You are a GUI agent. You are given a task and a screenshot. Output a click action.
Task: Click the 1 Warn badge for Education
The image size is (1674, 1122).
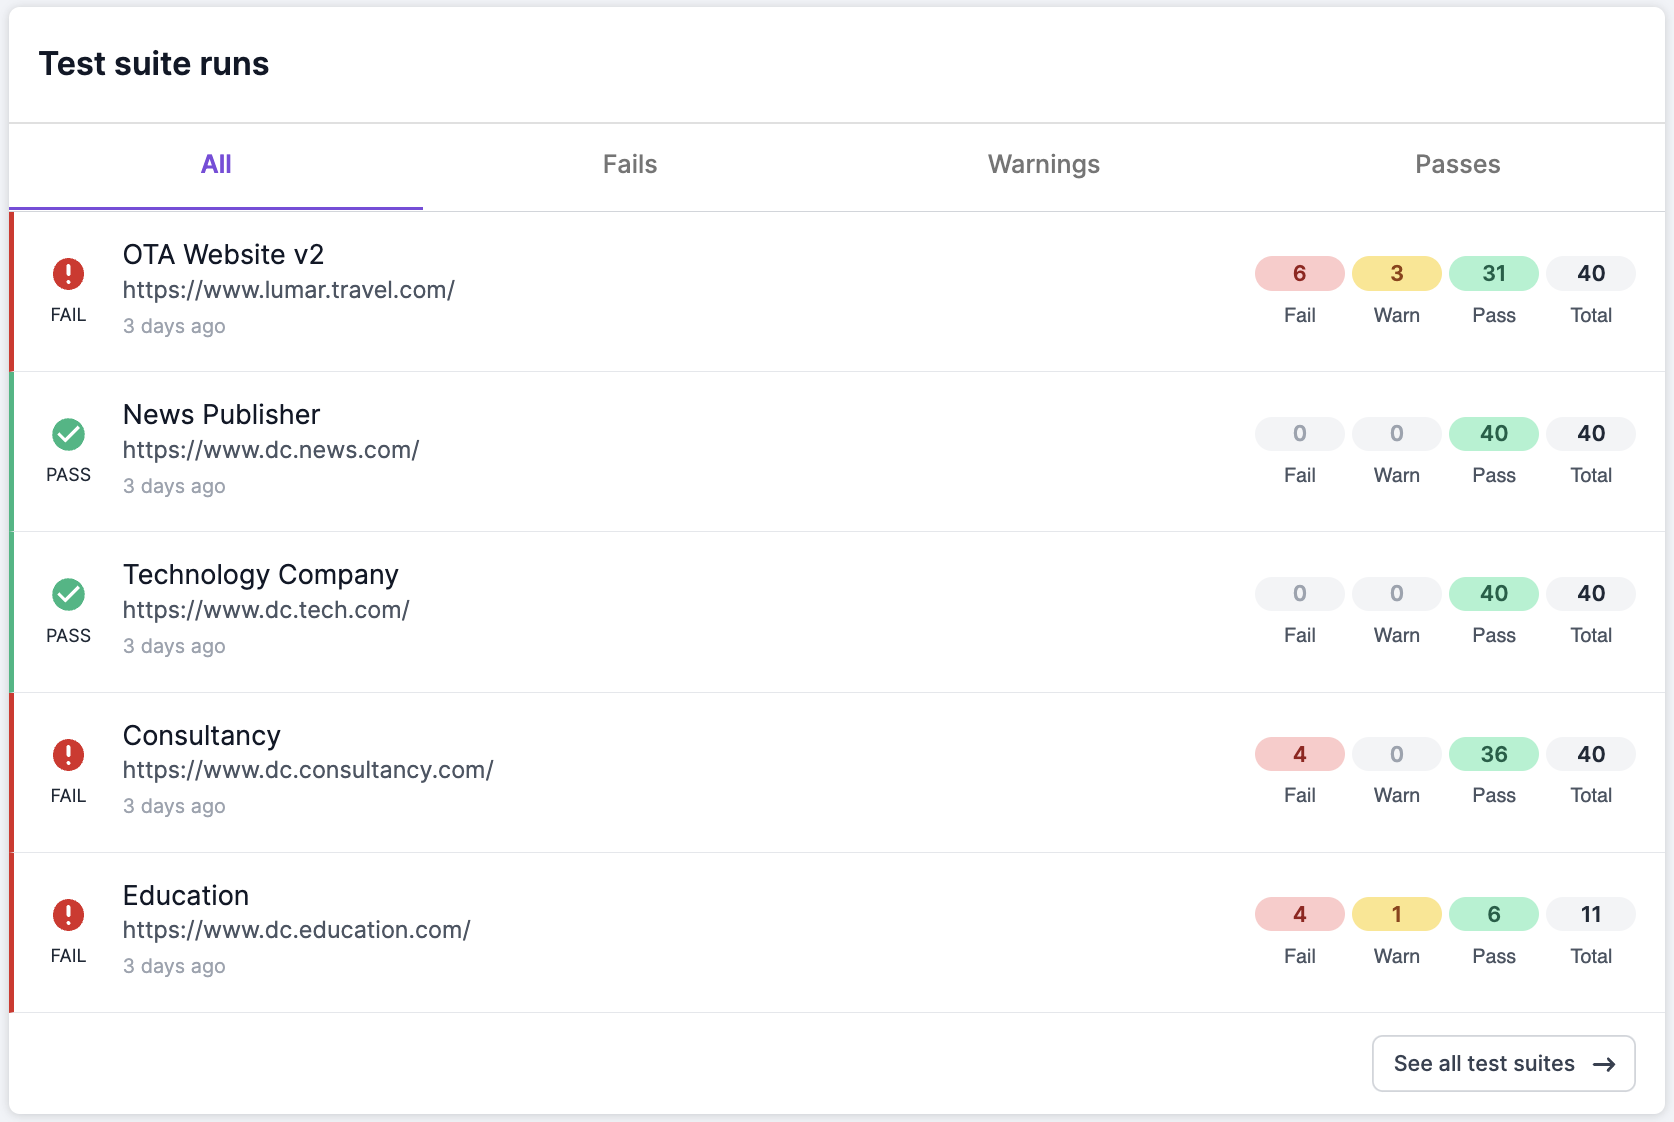(1397, 915)
